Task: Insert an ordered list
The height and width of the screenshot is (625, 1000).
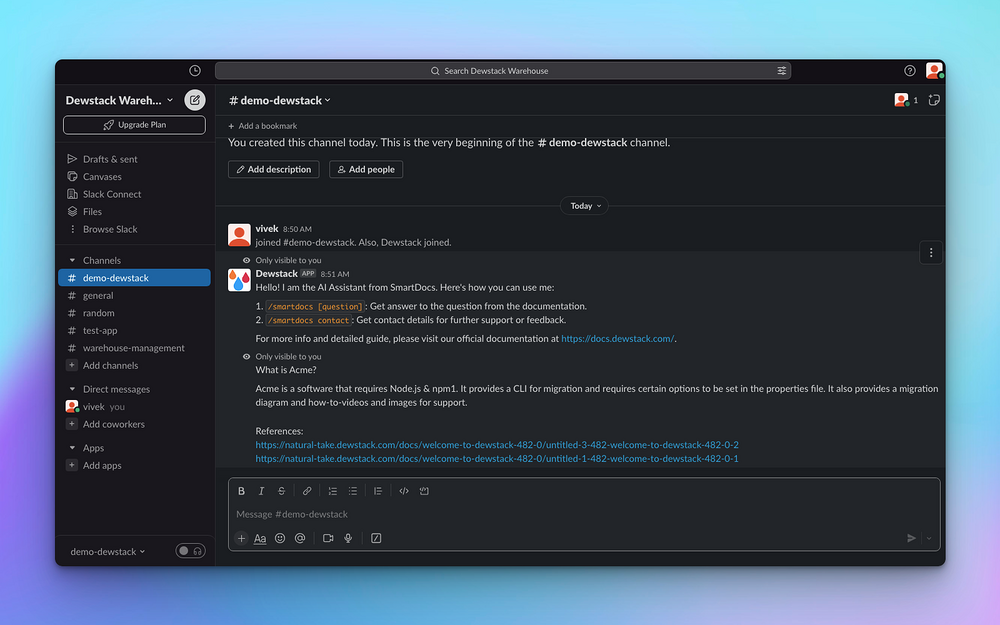Action: point(332,491)
